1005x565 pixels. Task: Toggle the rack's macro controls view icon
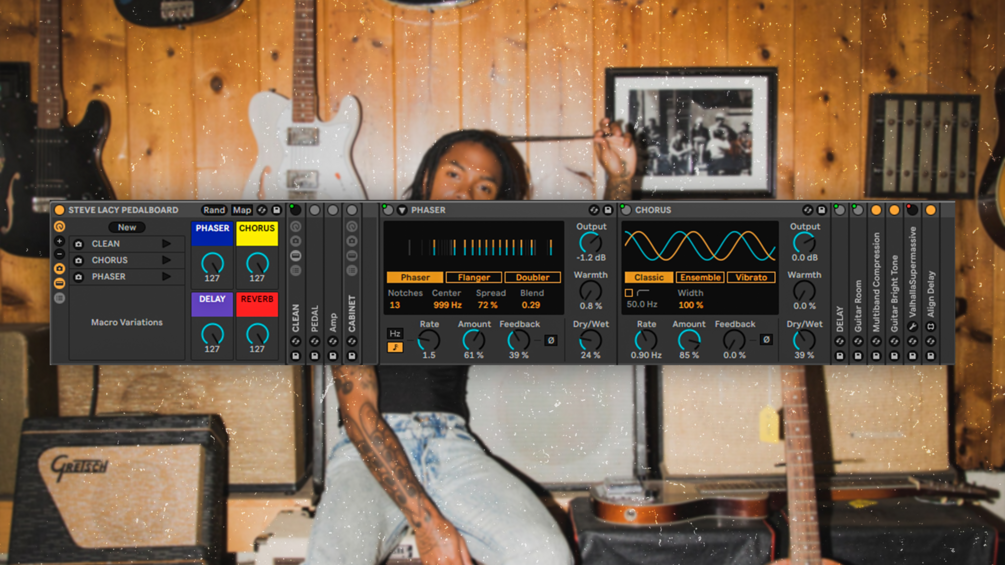pos(60,226)
